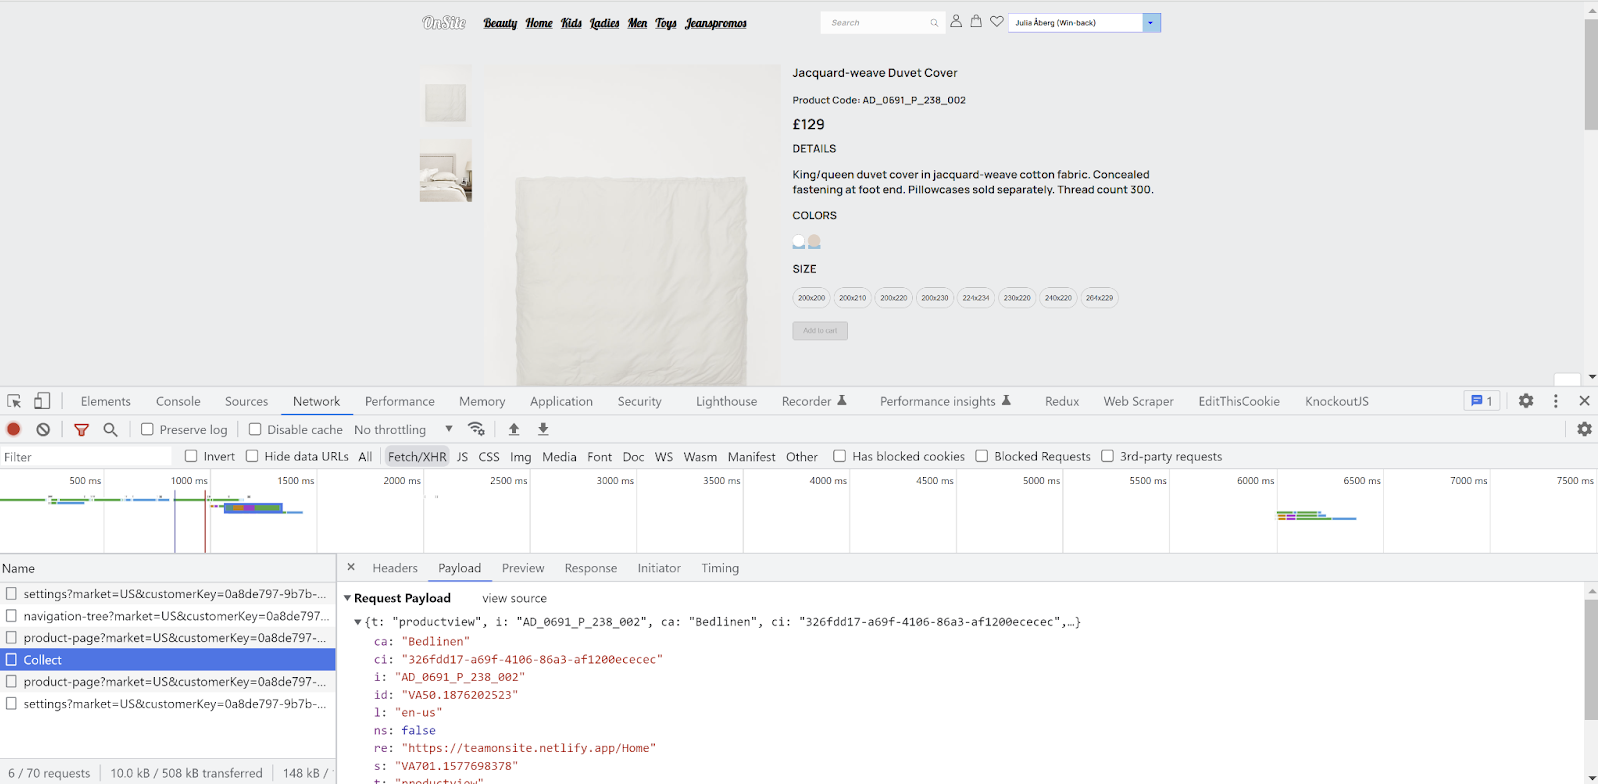Open network panel settings gear
The width and height of the screenshot is (1598, 784).
pos(1584,429)
